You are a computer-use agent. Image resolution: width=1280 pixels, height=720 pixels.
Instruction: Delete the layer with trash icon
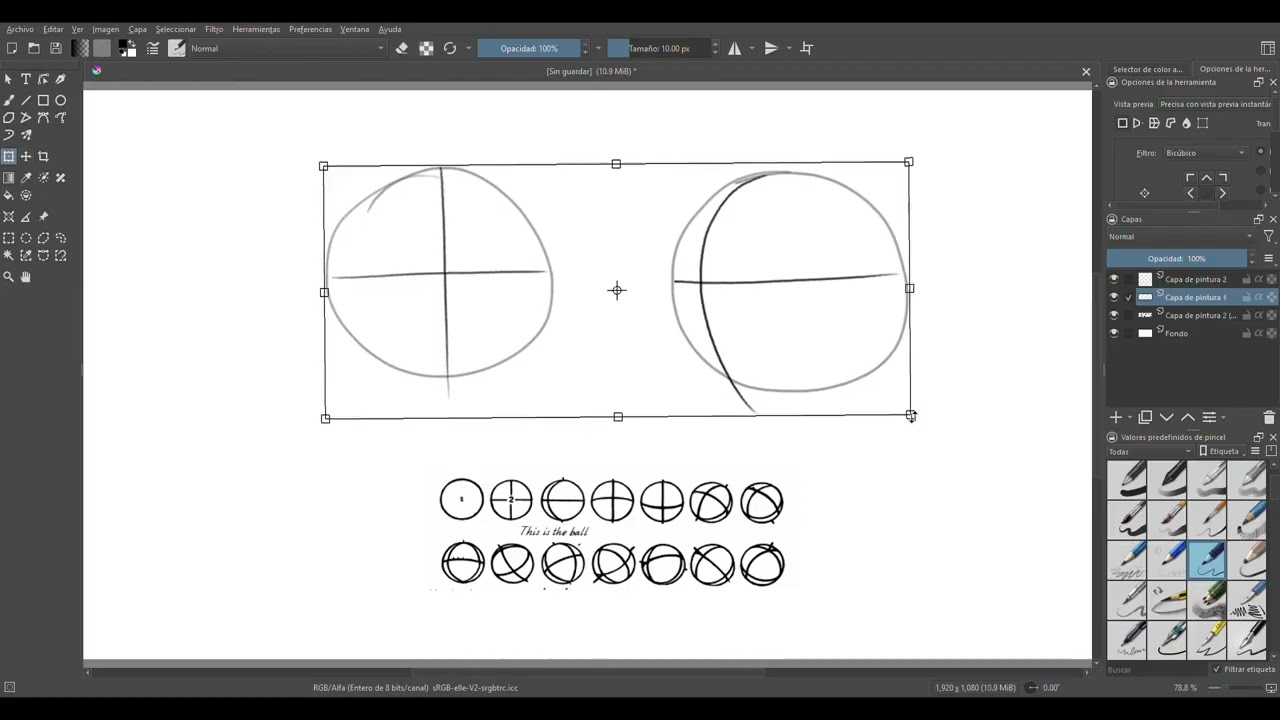coord(1269,417)
